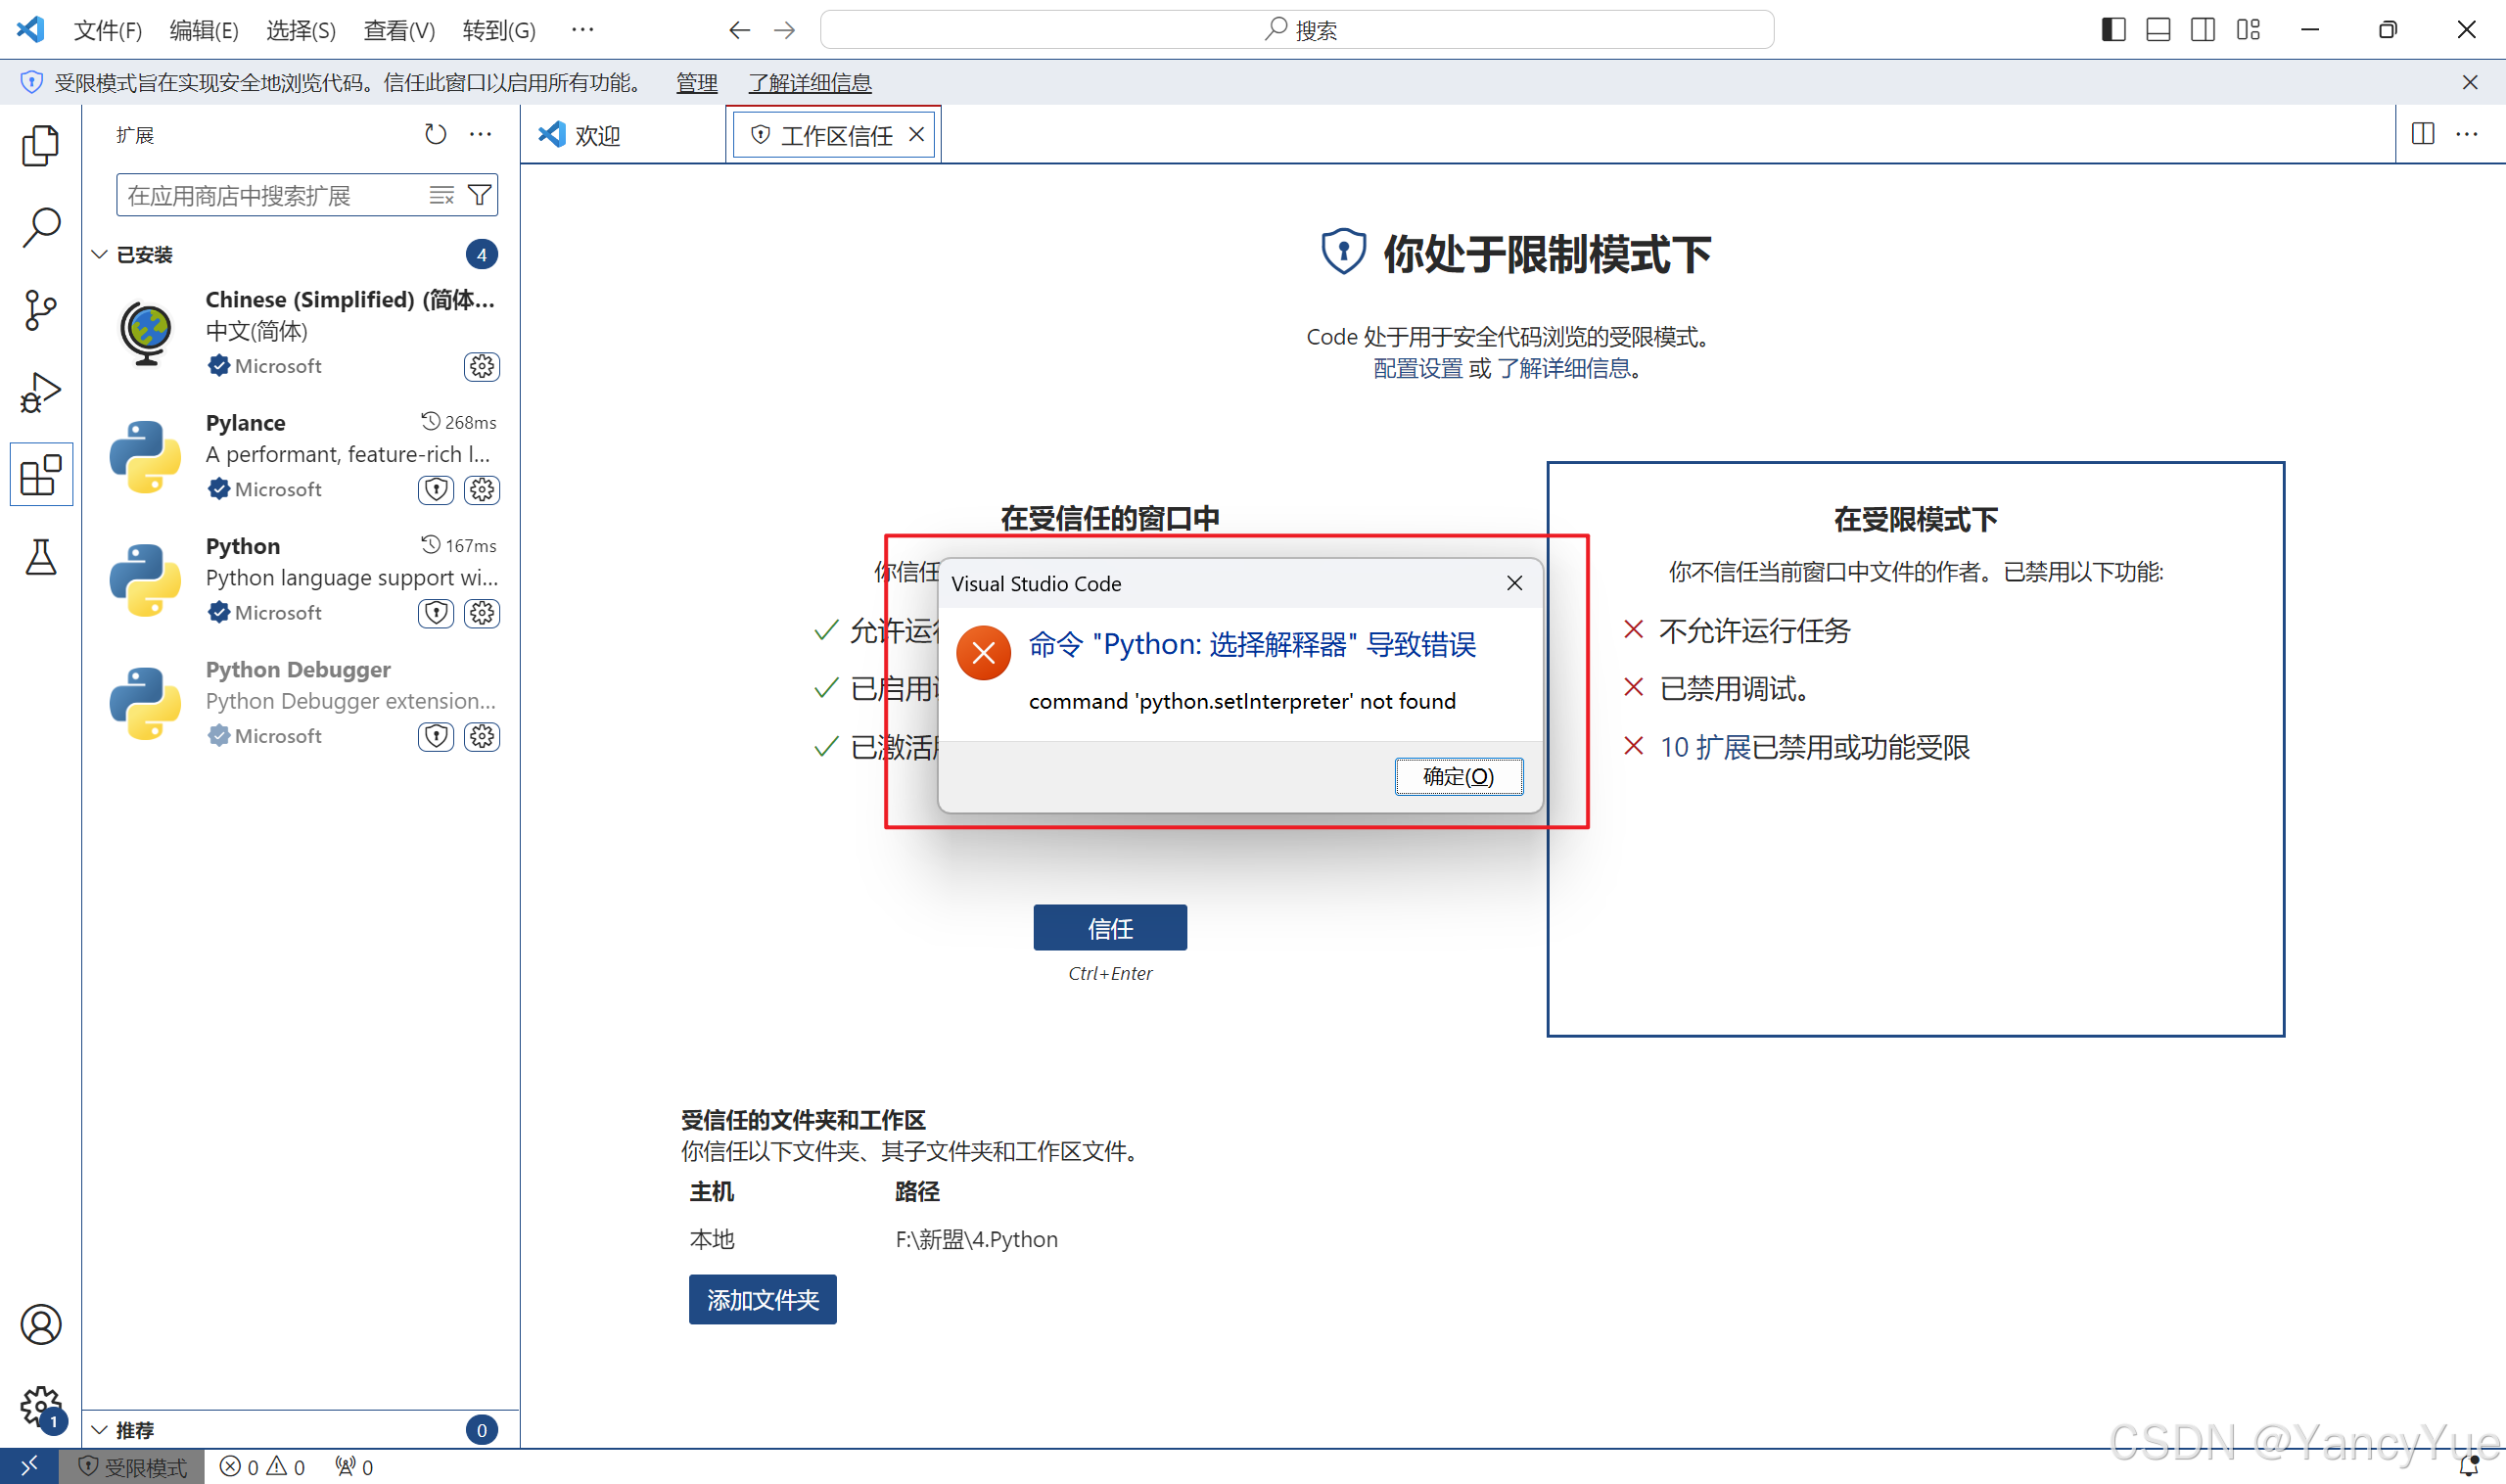2506x1484 pixels.
Task: Toggle the secondary sidebar layout button
Action: point(2203,30)
